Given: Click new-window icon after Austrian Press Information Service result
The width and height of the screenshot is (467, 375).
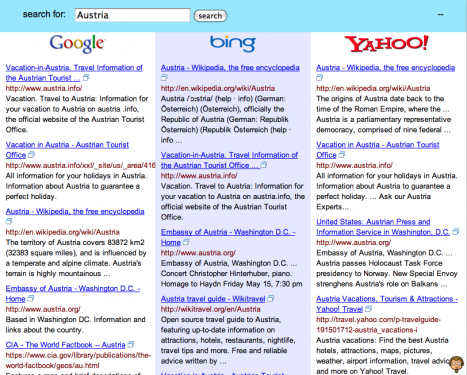Looking at the screenshot, I should pos(455,232).
